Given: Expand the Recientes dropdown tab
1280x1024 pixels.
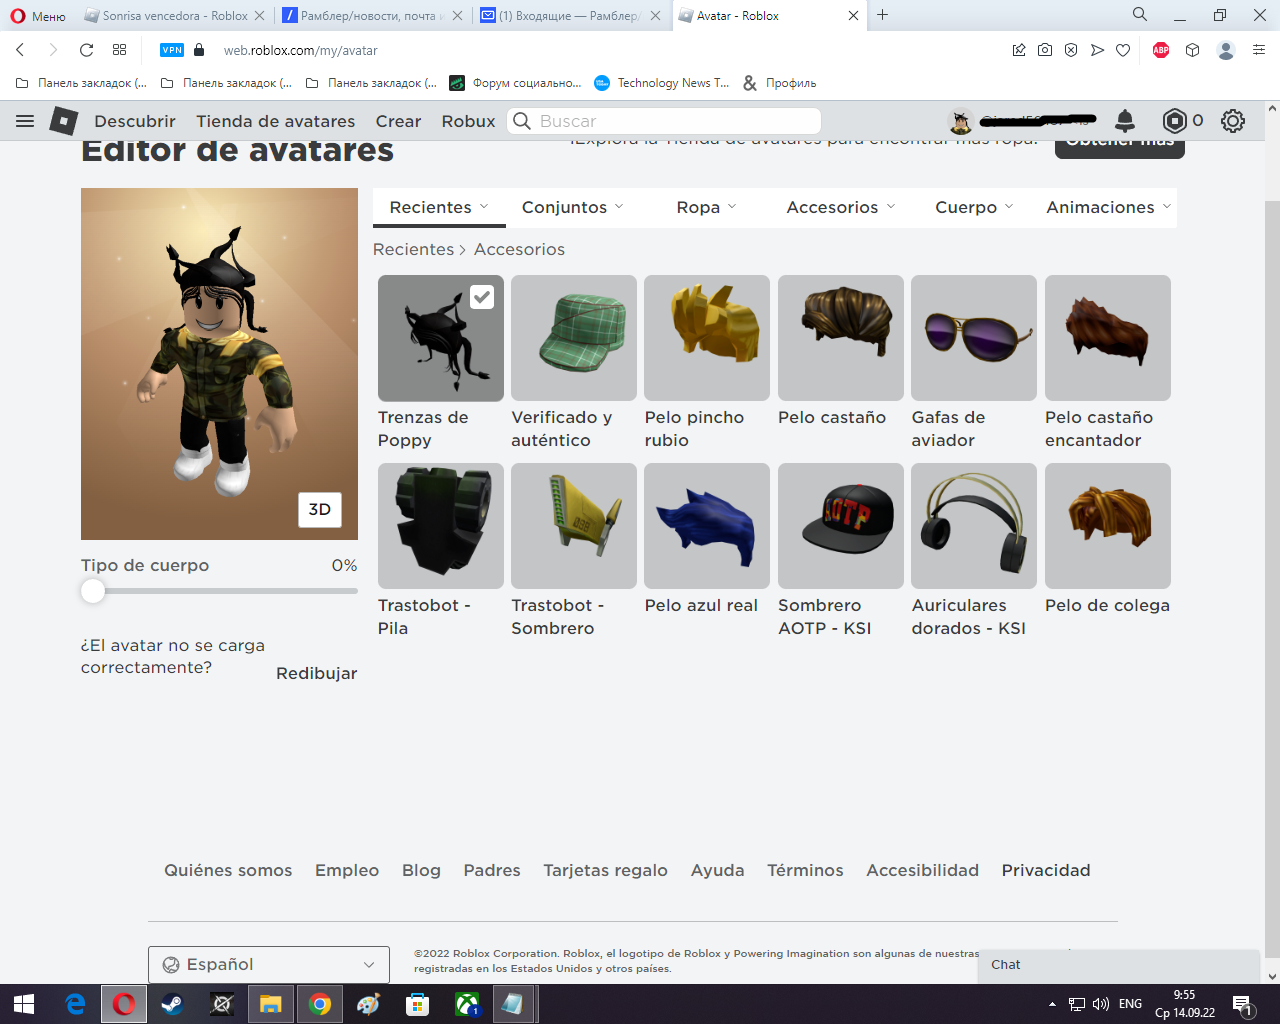Looking at the screenshot, I should [439, 207].
